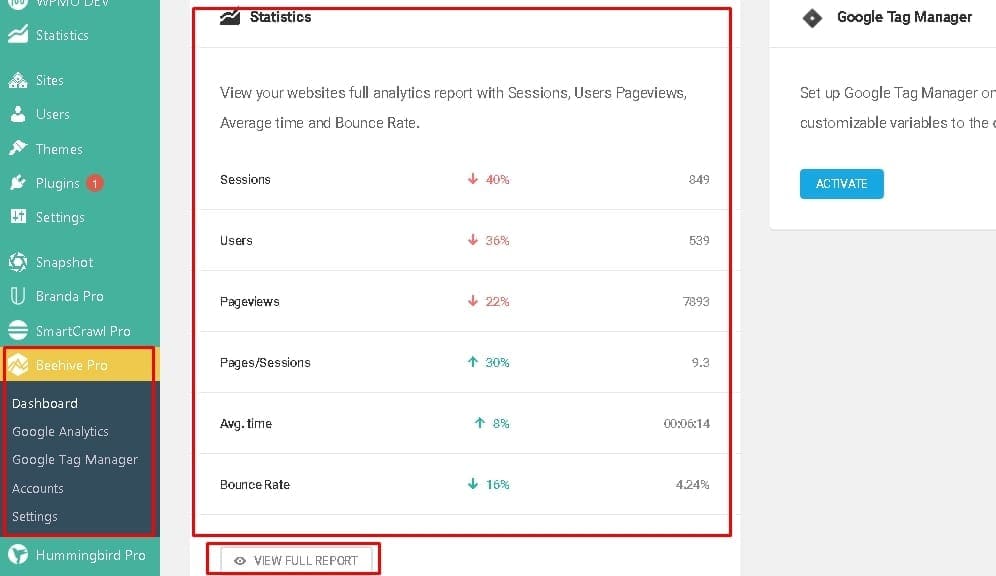996x576 pixels.
Task: Open Accounts under Beehive Pro
Action: pyautogui.click(x=37, y=488)
